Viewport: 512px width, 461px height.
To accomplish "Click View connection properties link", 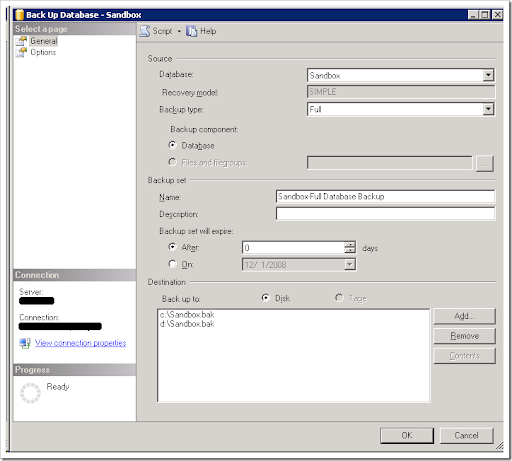I will tap(81, 343).
